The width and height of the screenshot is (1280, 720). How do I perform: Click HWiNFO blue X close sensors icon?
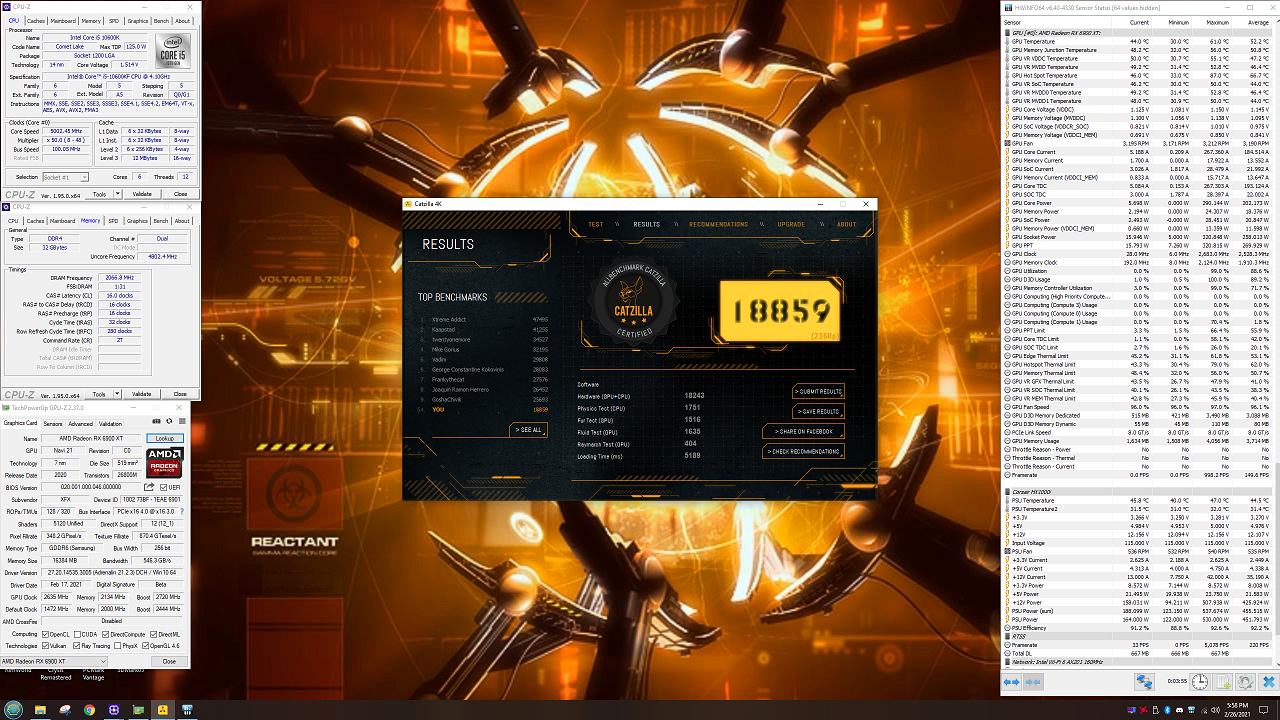[1269, 682]
